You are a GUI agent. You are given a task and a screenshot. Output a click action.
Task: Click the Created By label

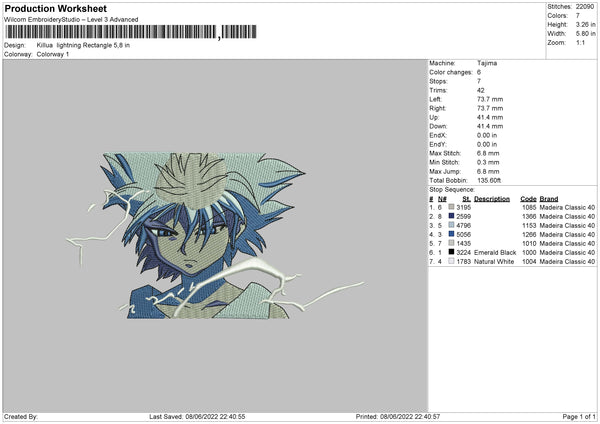[21, 416]
